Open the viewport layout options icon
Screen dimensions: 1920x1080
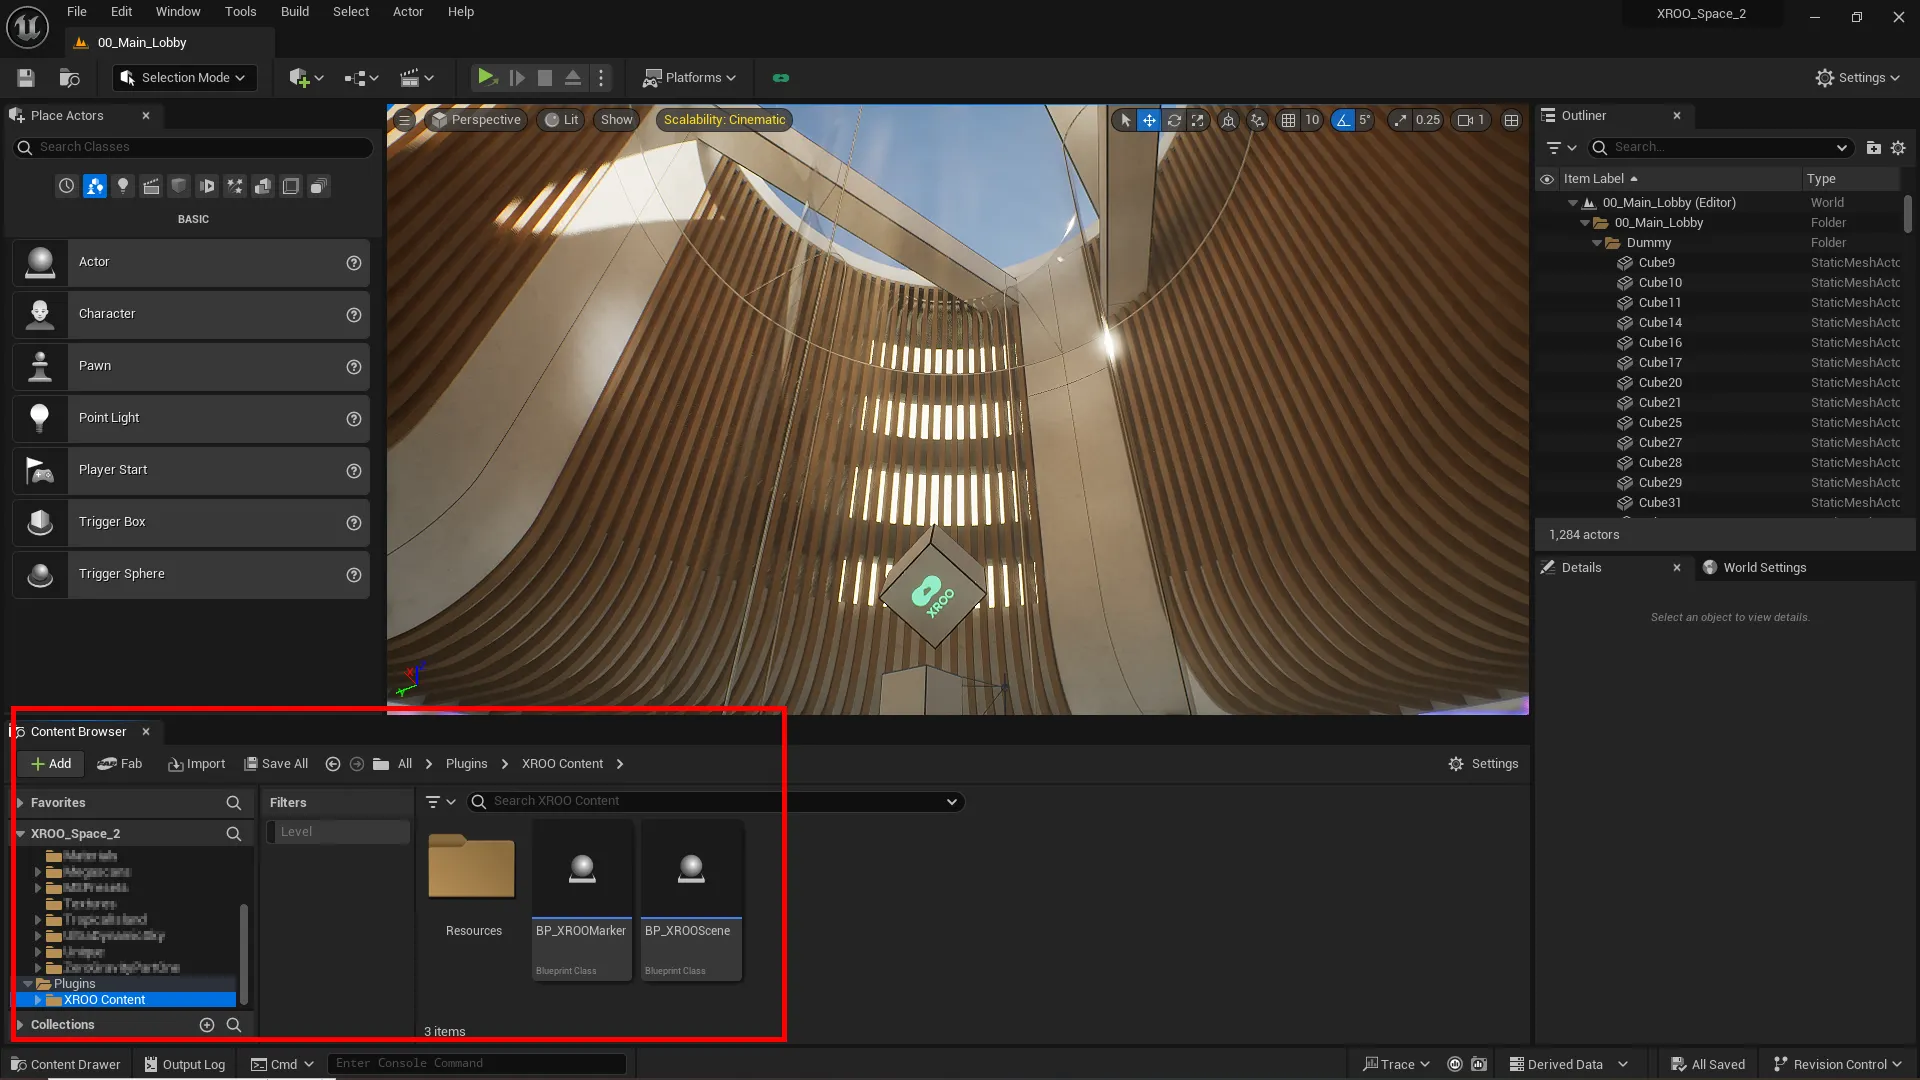point(1511,120)
